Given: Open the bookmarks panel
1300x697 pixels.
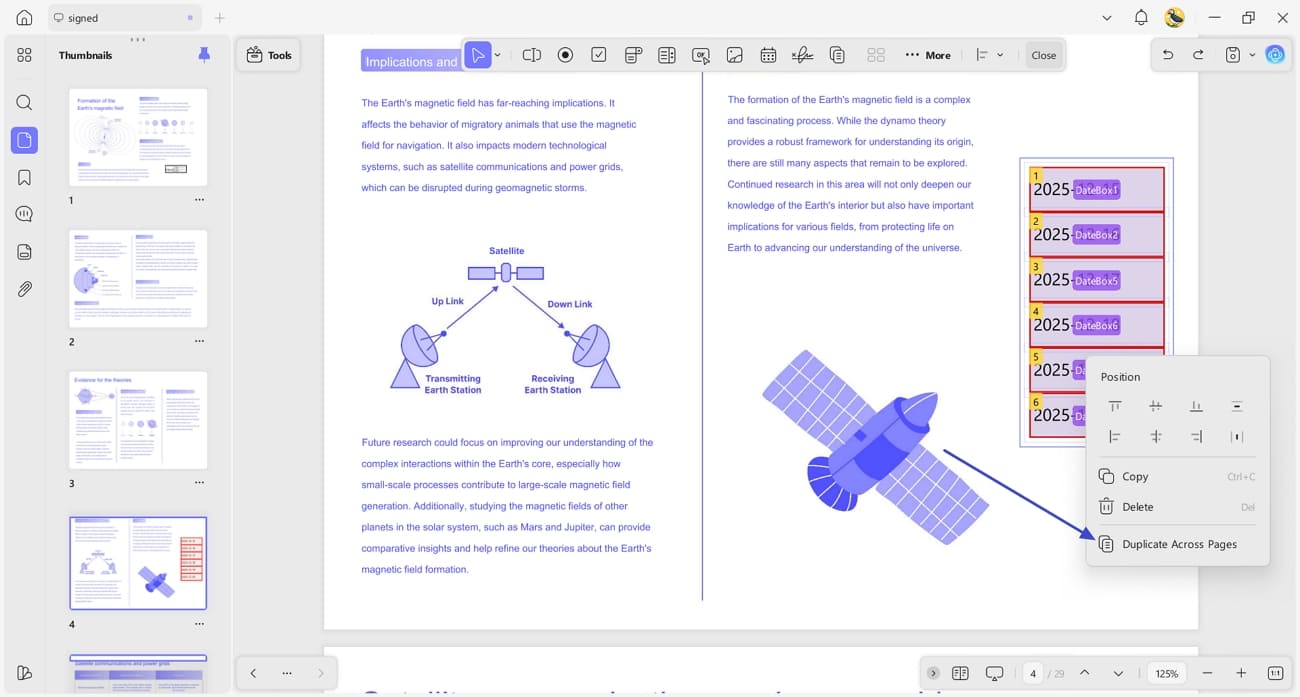Looking at the screenshot, I should 24,177.
